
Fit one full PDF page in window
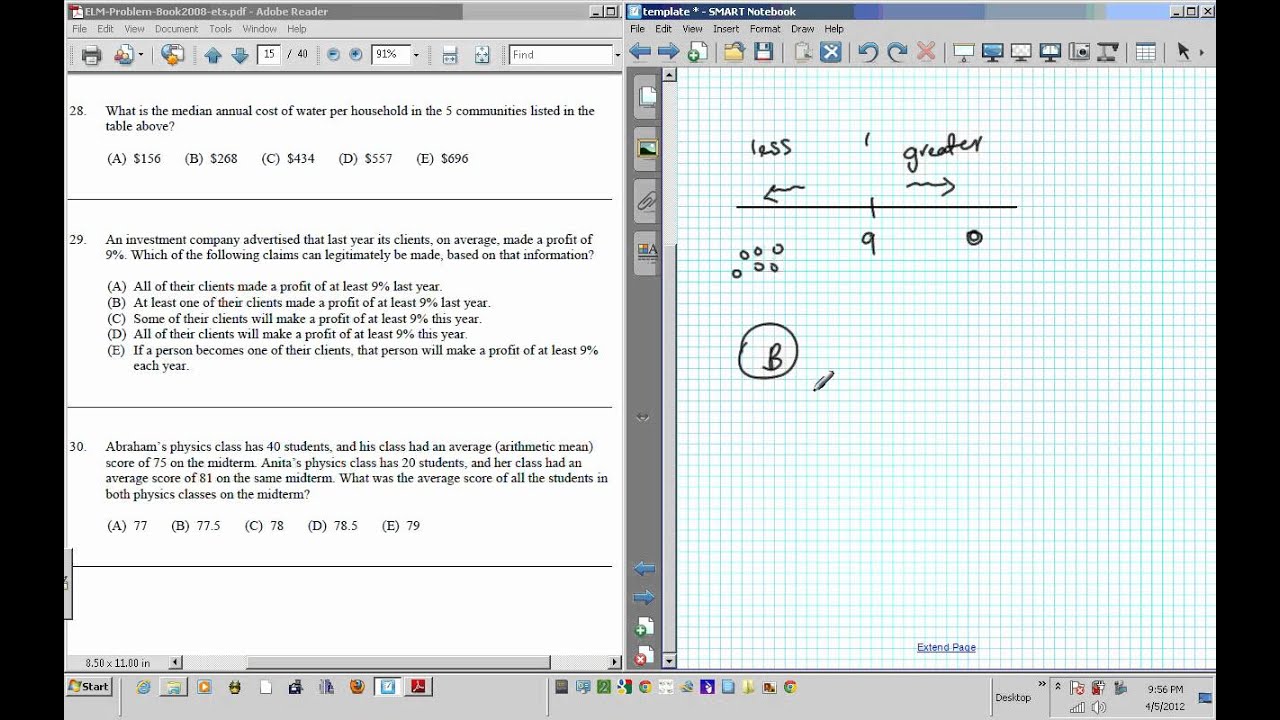pyautogui.click(x=482, y=55)
